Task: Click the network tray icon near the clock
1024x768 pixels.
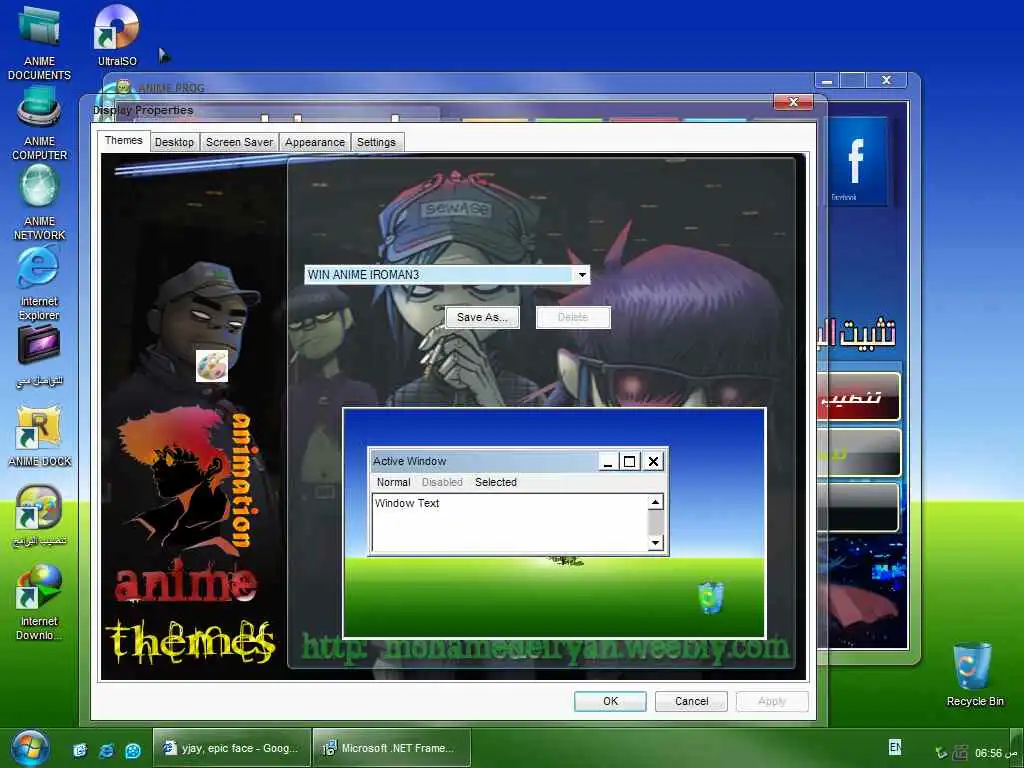Action: pos(959,753)
